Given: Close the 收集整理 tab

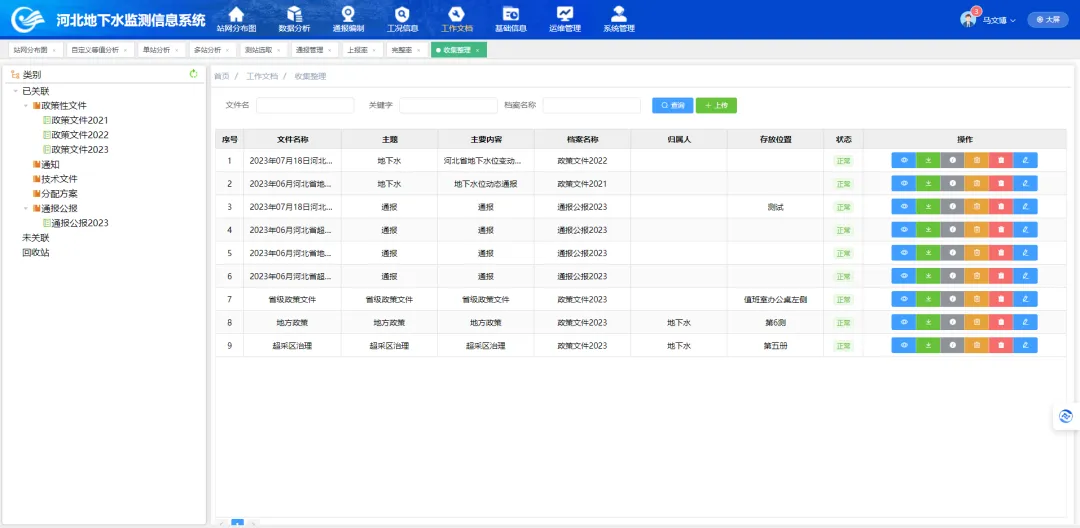Looking at the screenshot, I should pos(478,50).
